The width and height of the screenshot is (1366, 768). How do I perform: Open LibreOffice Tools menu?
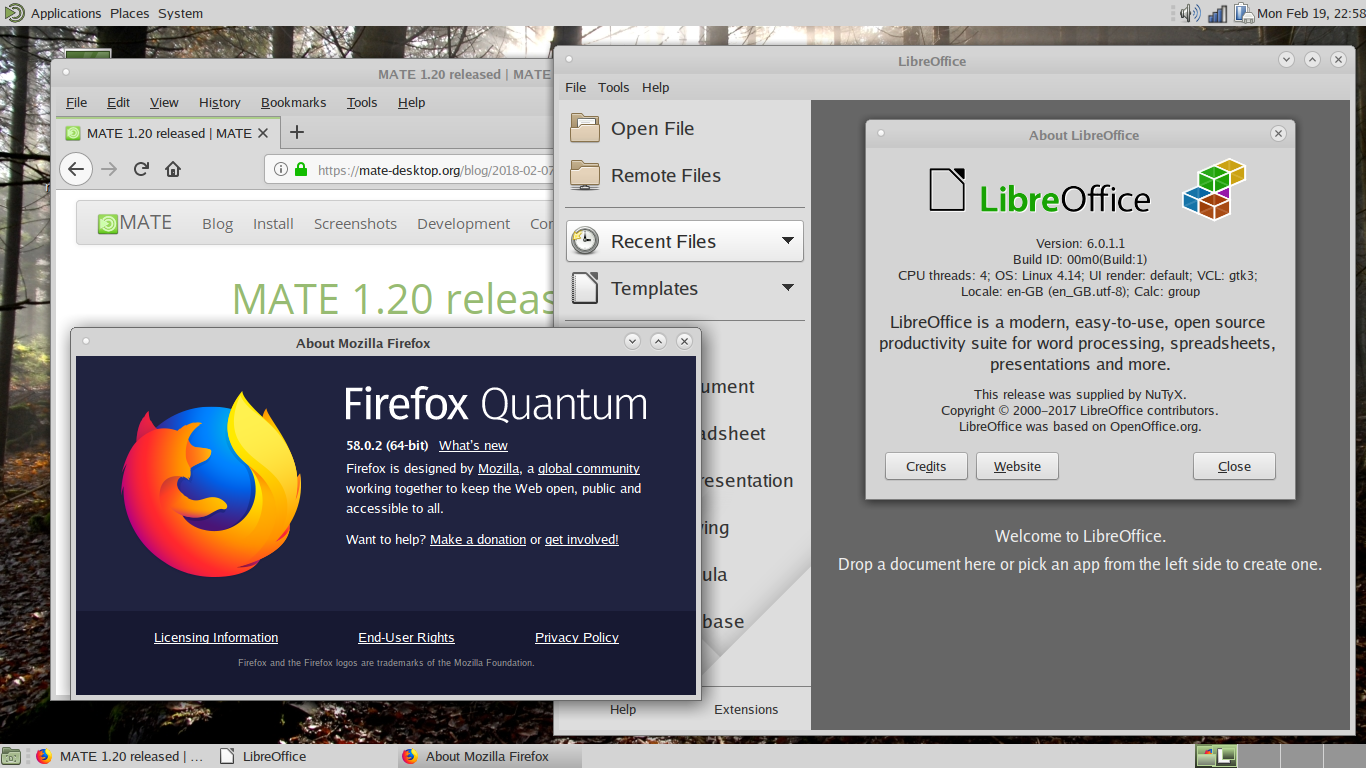[x=614, y=87]
